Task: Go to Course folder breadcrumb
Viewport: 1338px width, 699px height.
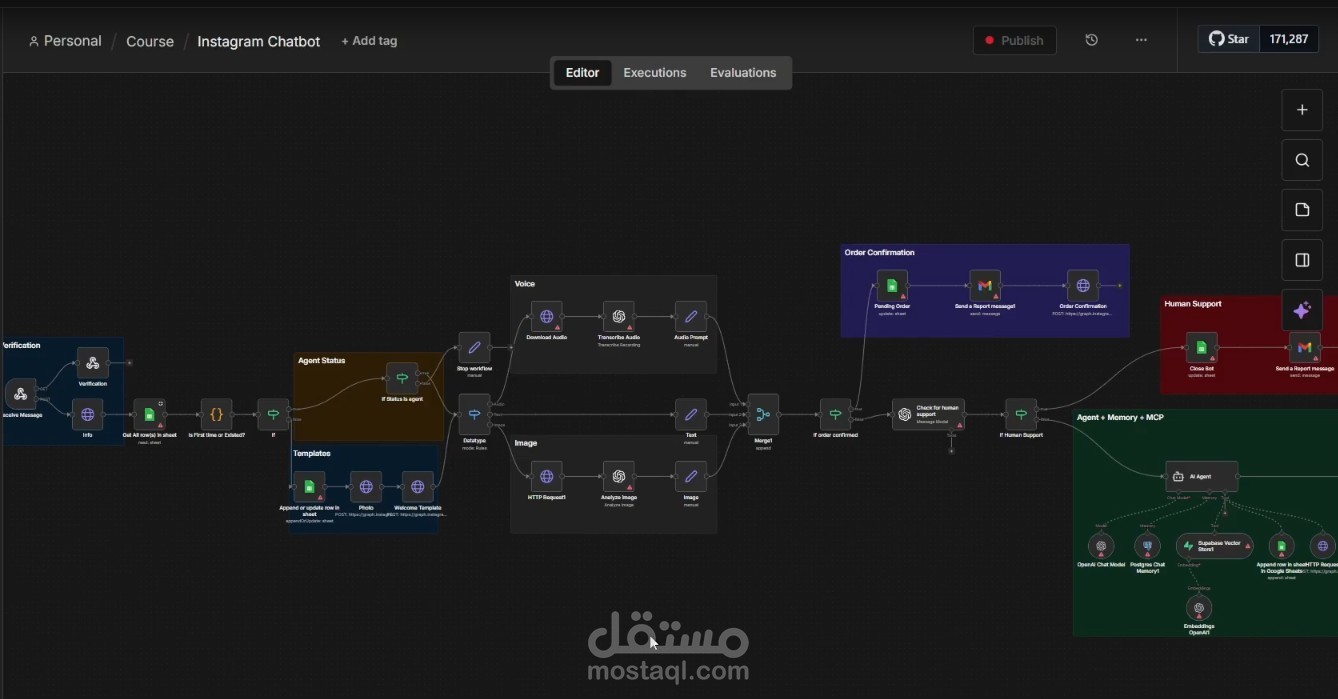Action: tap(150, 41)
